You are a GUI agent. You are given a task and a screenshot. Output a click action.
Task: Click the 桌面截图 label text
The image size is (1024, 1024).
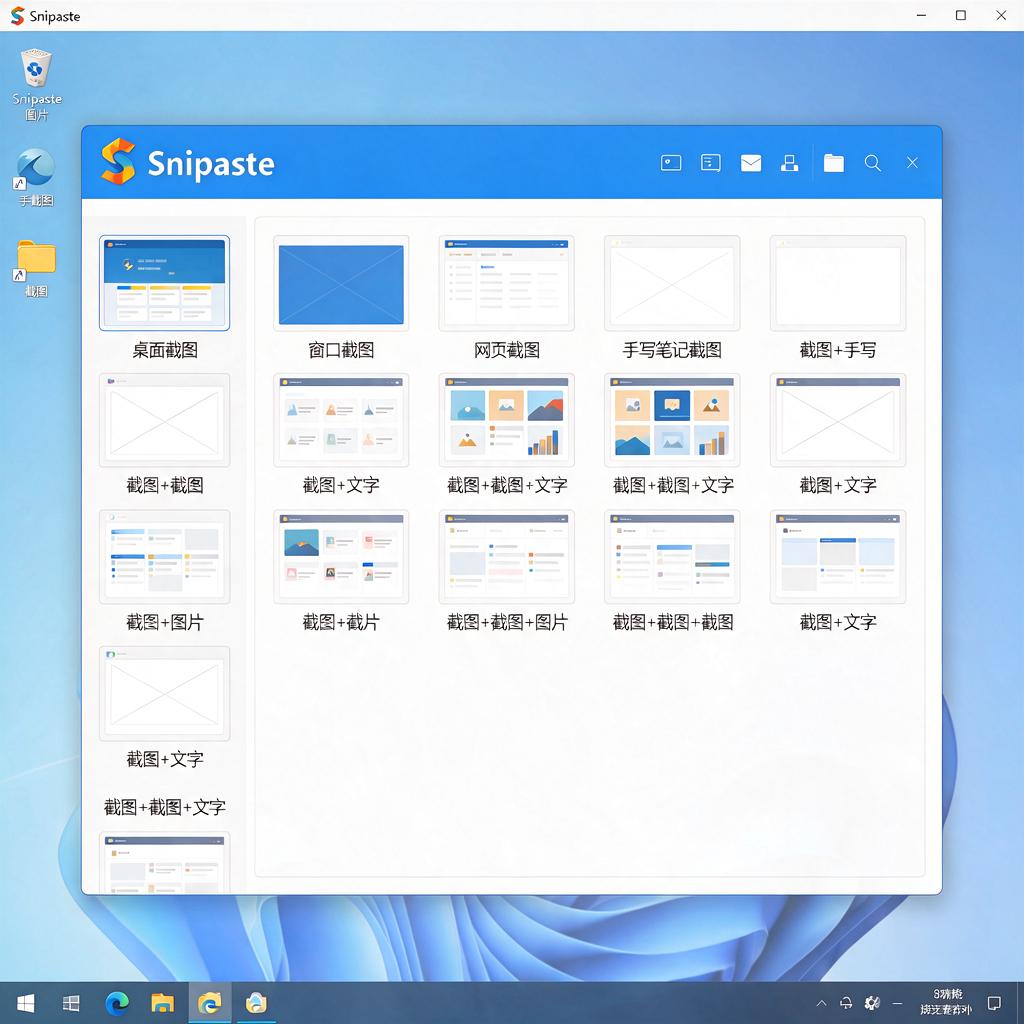click(x=165, y=350)
